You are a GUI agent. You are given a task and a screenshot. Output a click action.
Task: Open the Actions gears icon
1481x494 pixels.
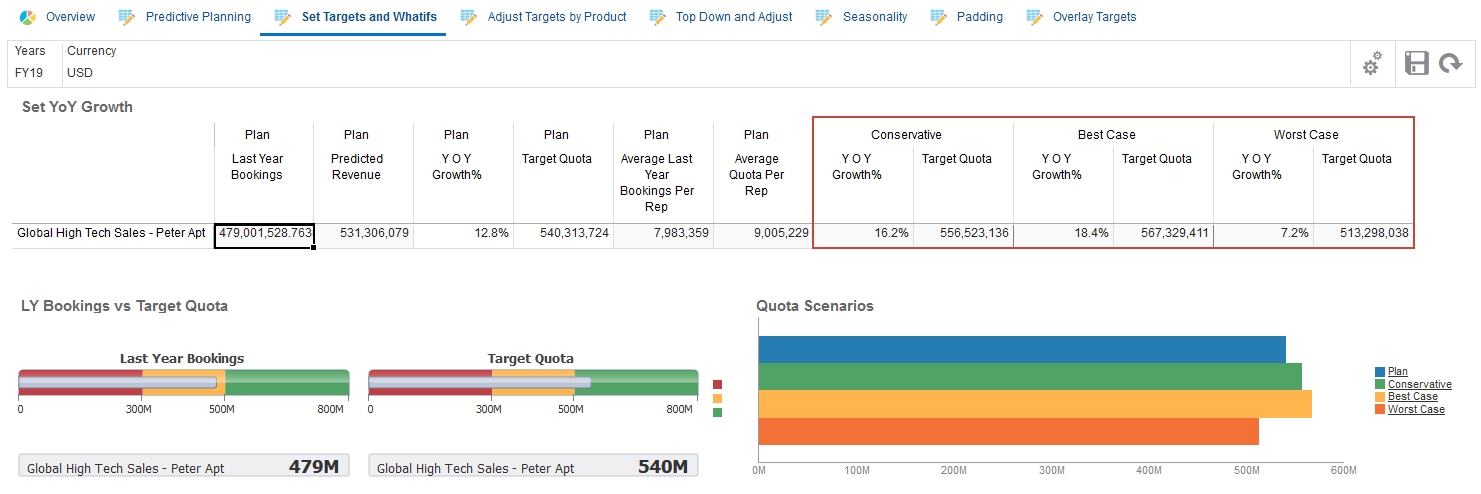(x=1372, y=64)
